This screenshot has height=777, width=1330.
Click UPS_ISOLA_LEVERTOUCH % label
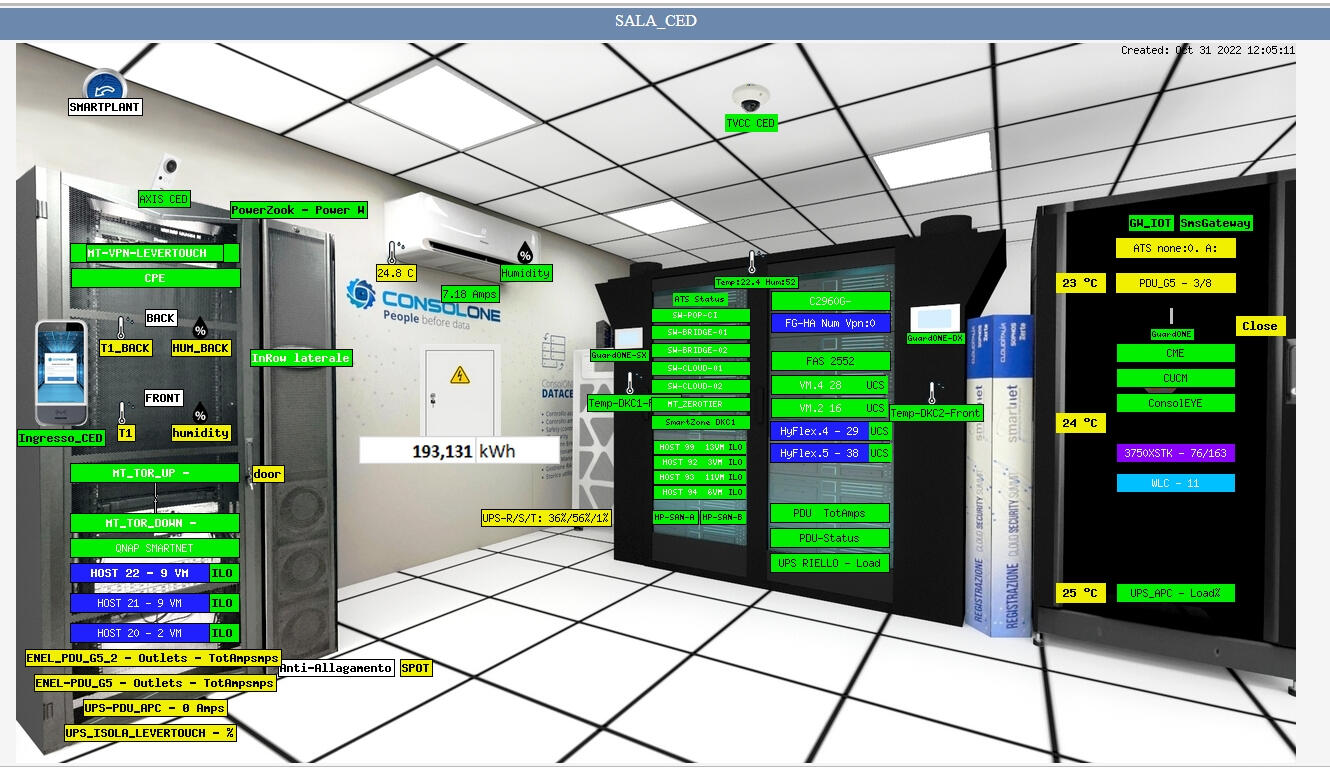(x=151, y=733)
